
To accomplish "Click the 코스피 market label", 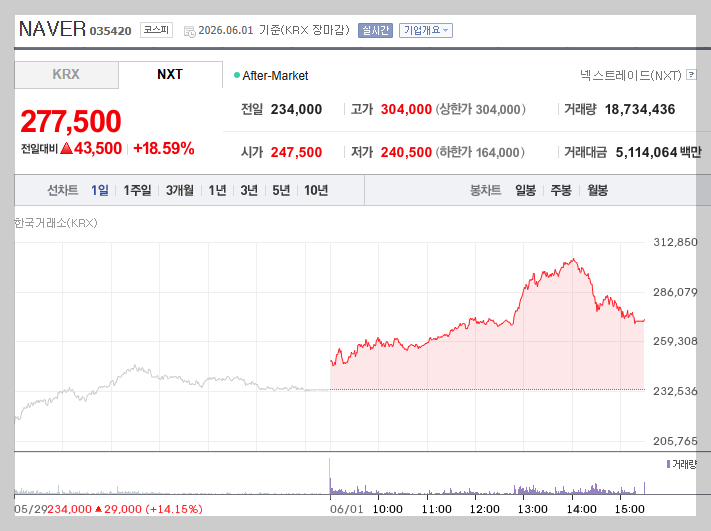I will (x=156, y=30).
